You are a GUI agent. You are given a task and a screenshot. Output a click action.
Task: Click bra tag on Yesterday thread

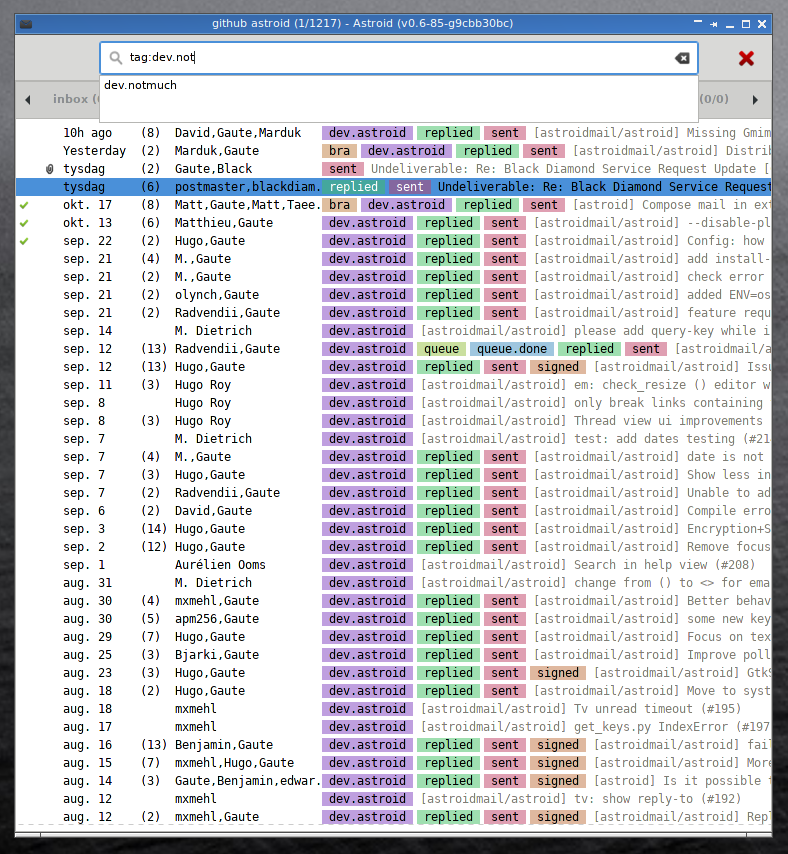[x=339, y=151]
